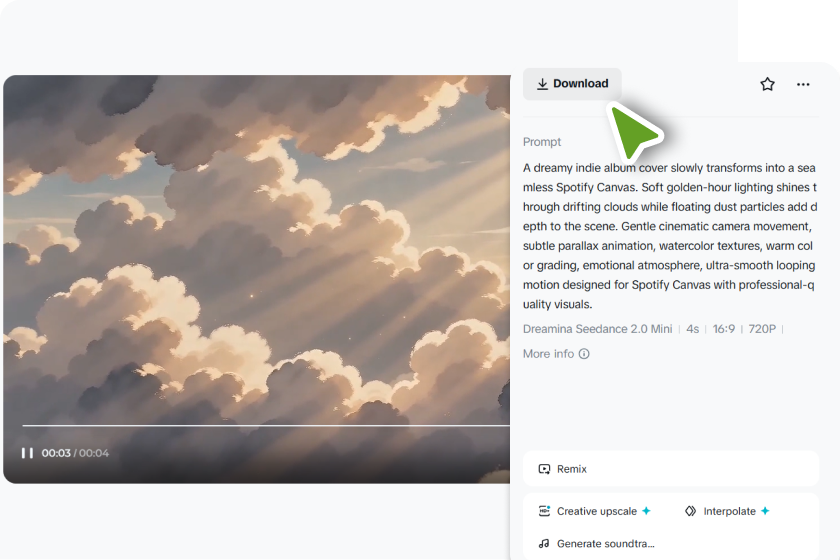The image size is (840, 560).
Task: Click the 4s duration value
Action: pos(693,329)
